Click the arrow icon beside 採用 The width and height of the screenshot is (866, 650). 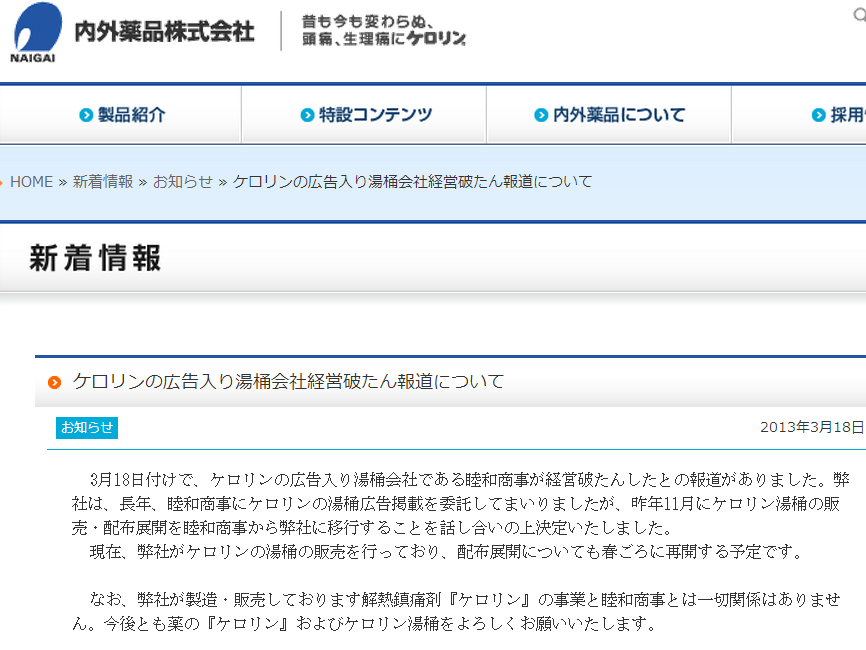pyautogui.click(x=818, y=115)
